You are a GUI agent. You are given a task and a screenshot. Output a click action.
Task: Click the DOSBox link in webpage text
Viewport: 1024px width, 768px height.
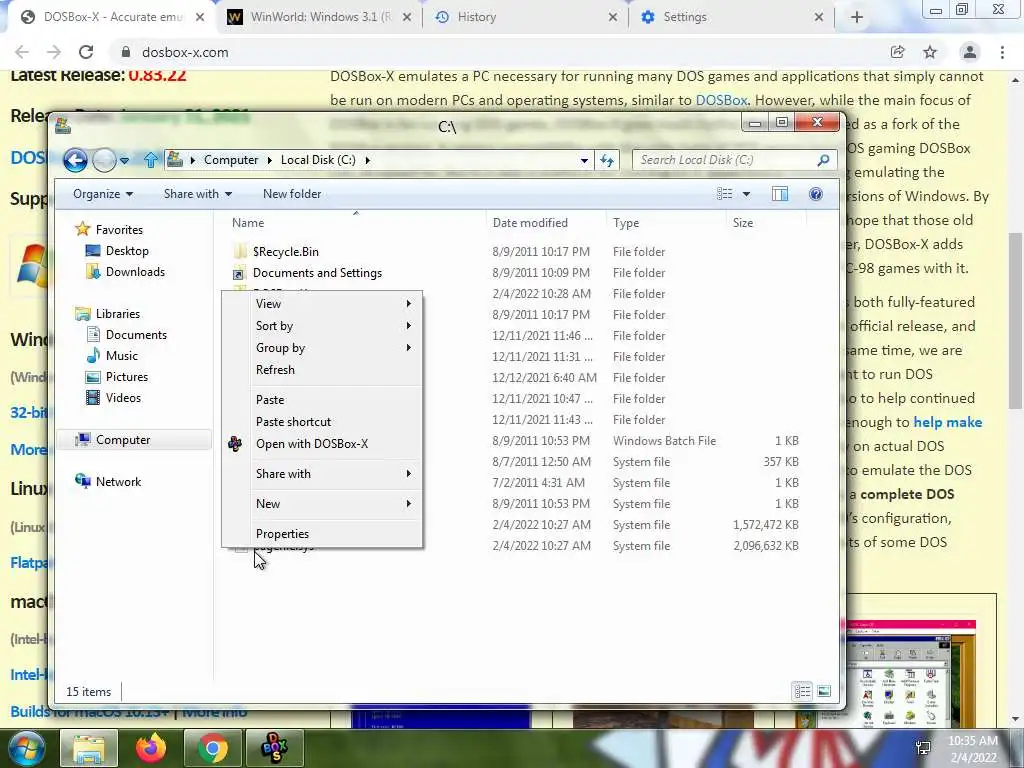click(721, 100)
